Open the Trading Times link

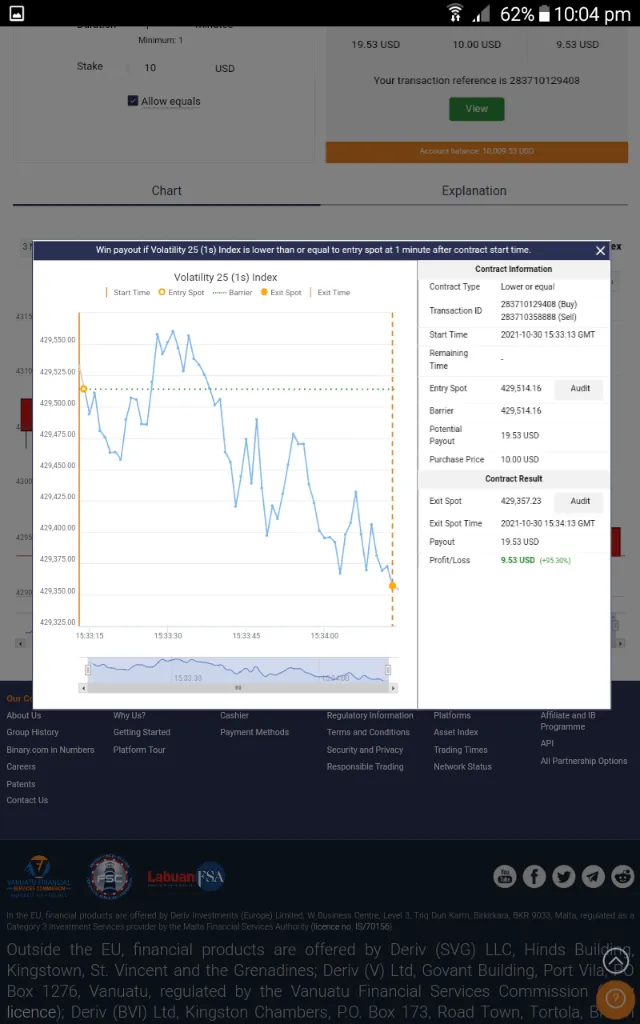click(x=460, y=750)
